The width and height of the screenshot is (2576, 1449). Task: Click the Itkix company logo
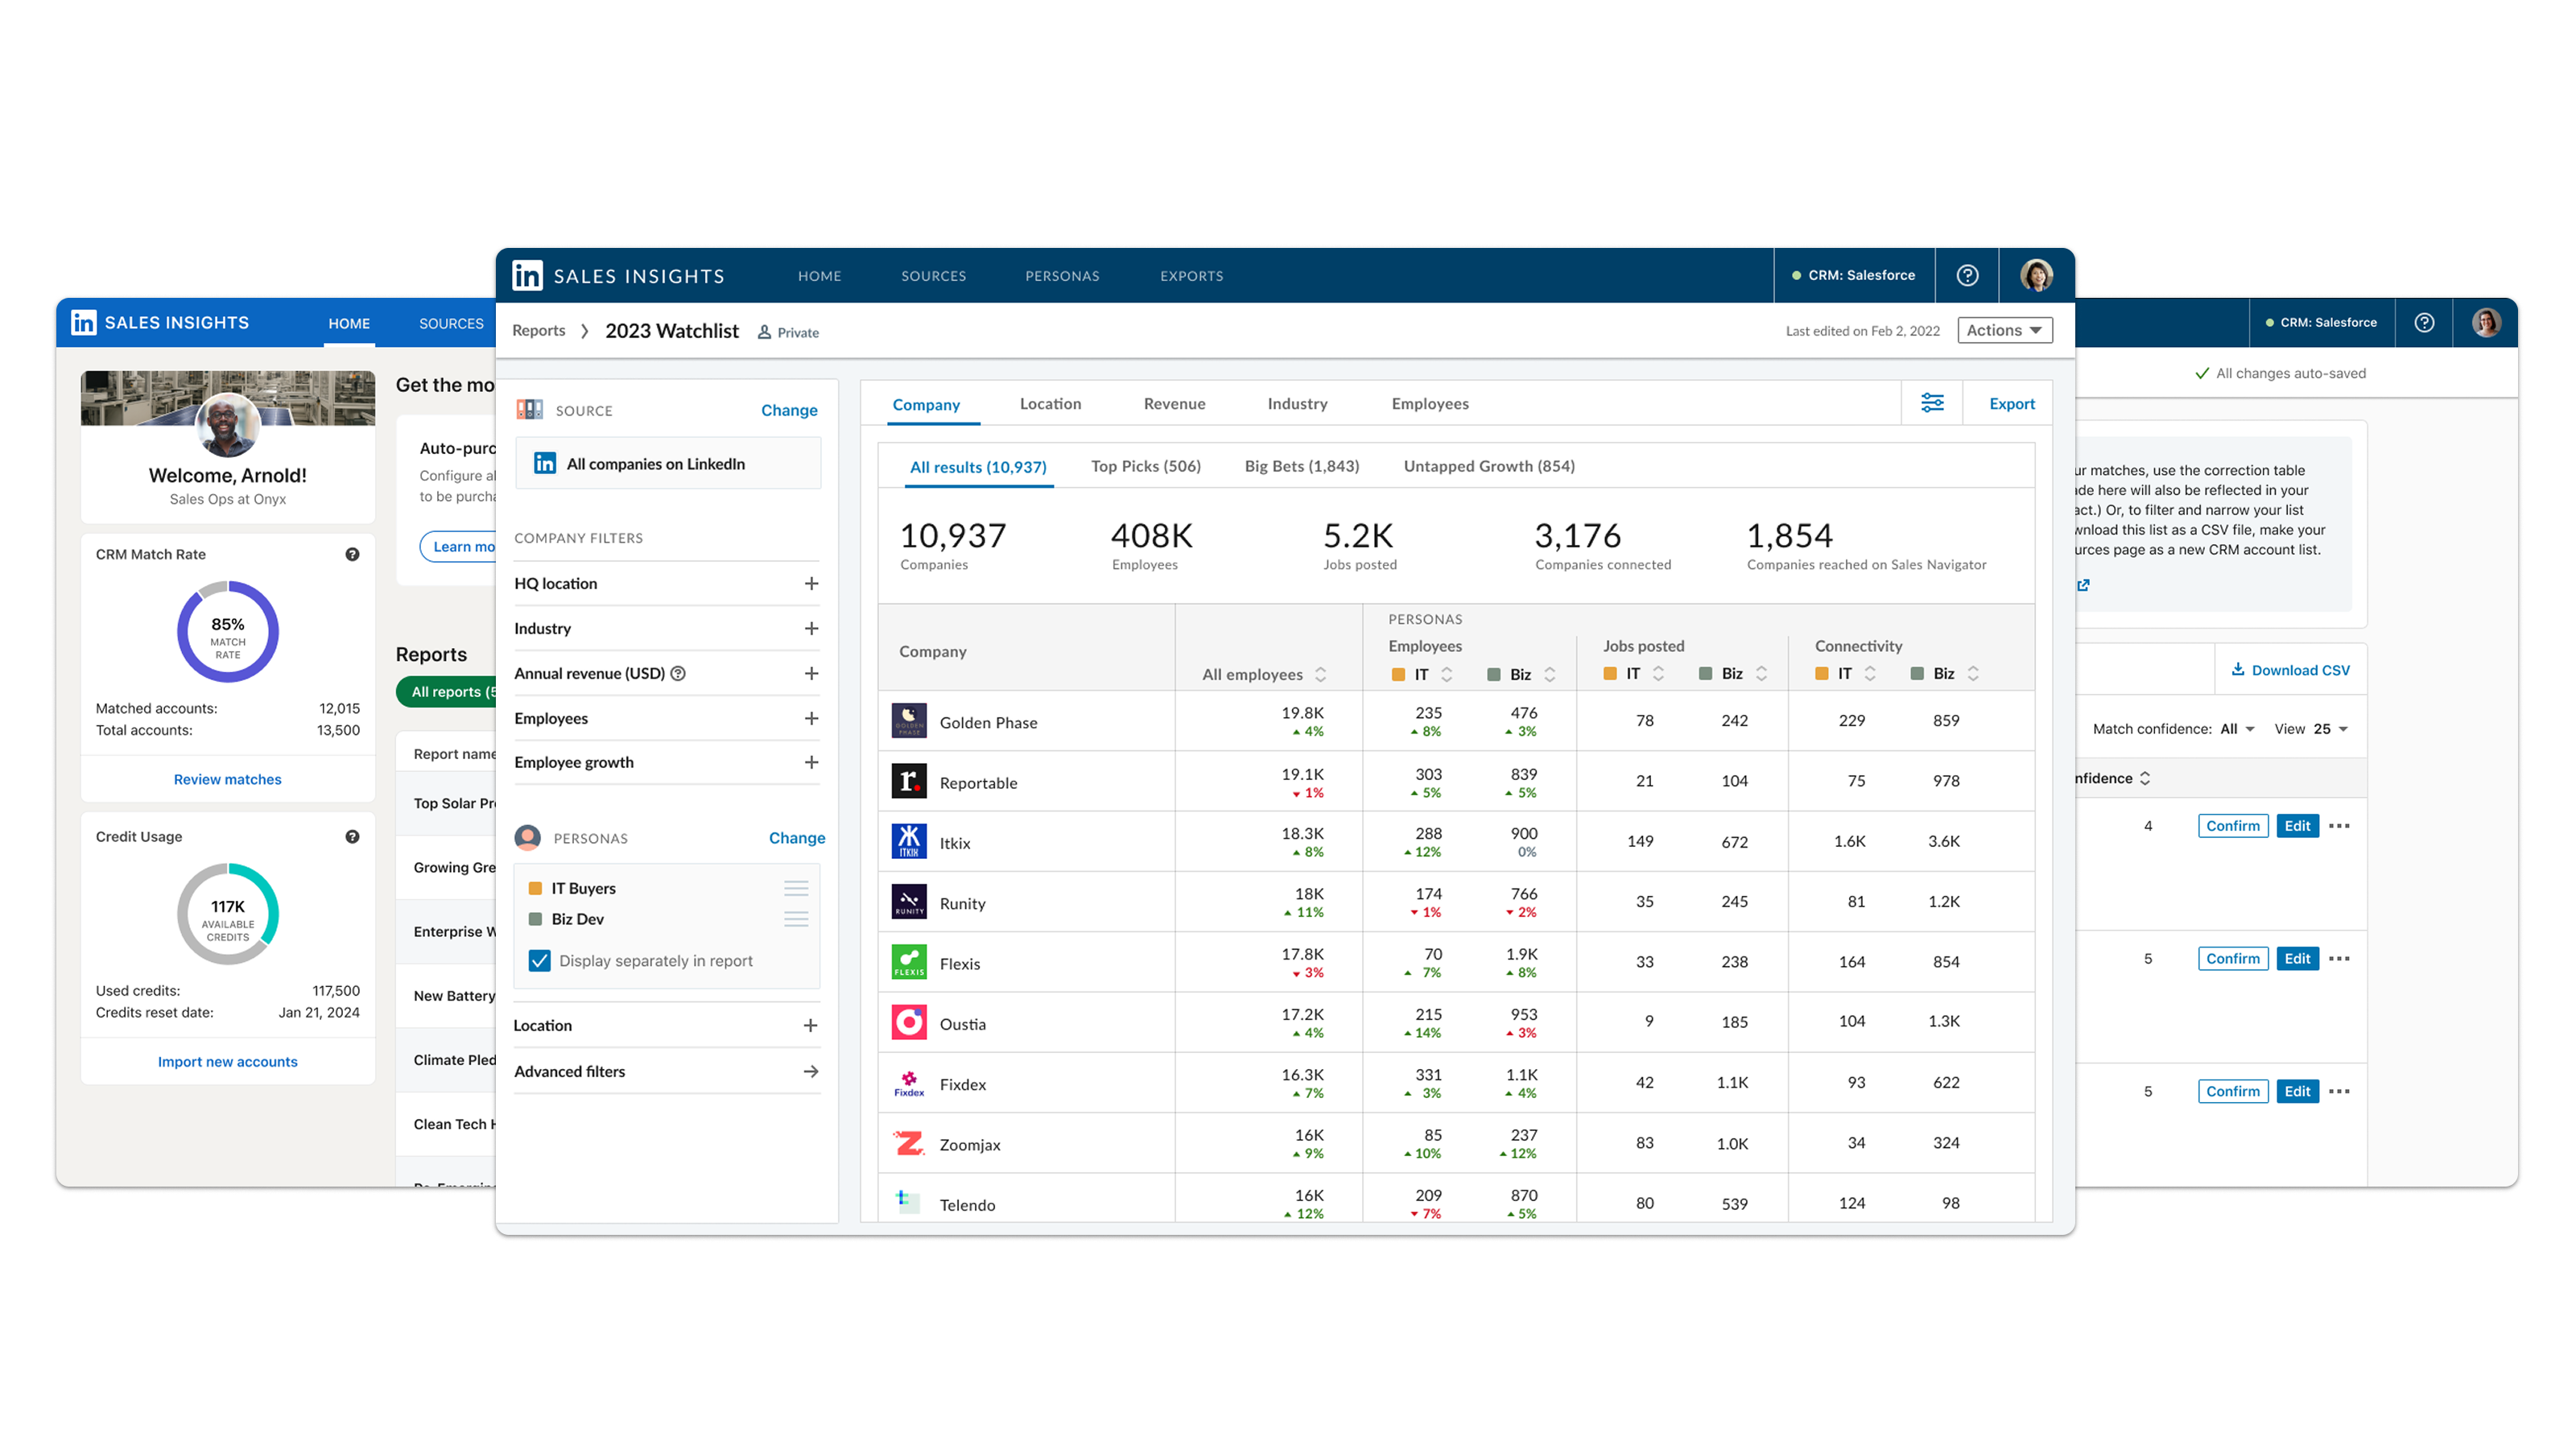pos(909,841)
